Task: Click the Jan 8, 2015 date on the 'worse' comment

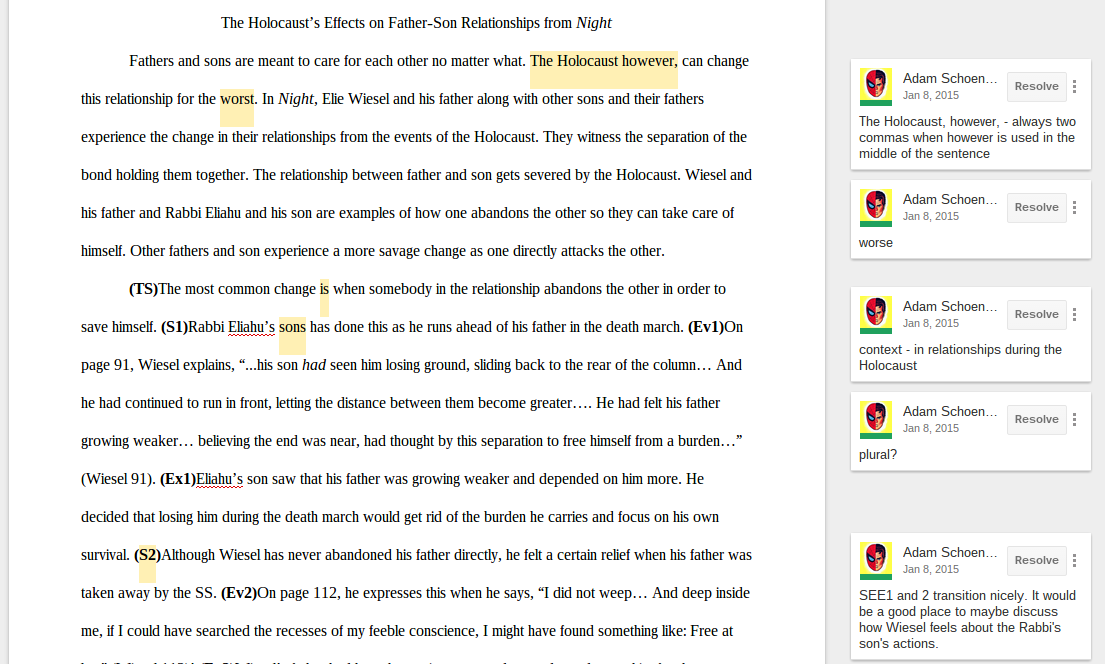Action: point(931,216)
